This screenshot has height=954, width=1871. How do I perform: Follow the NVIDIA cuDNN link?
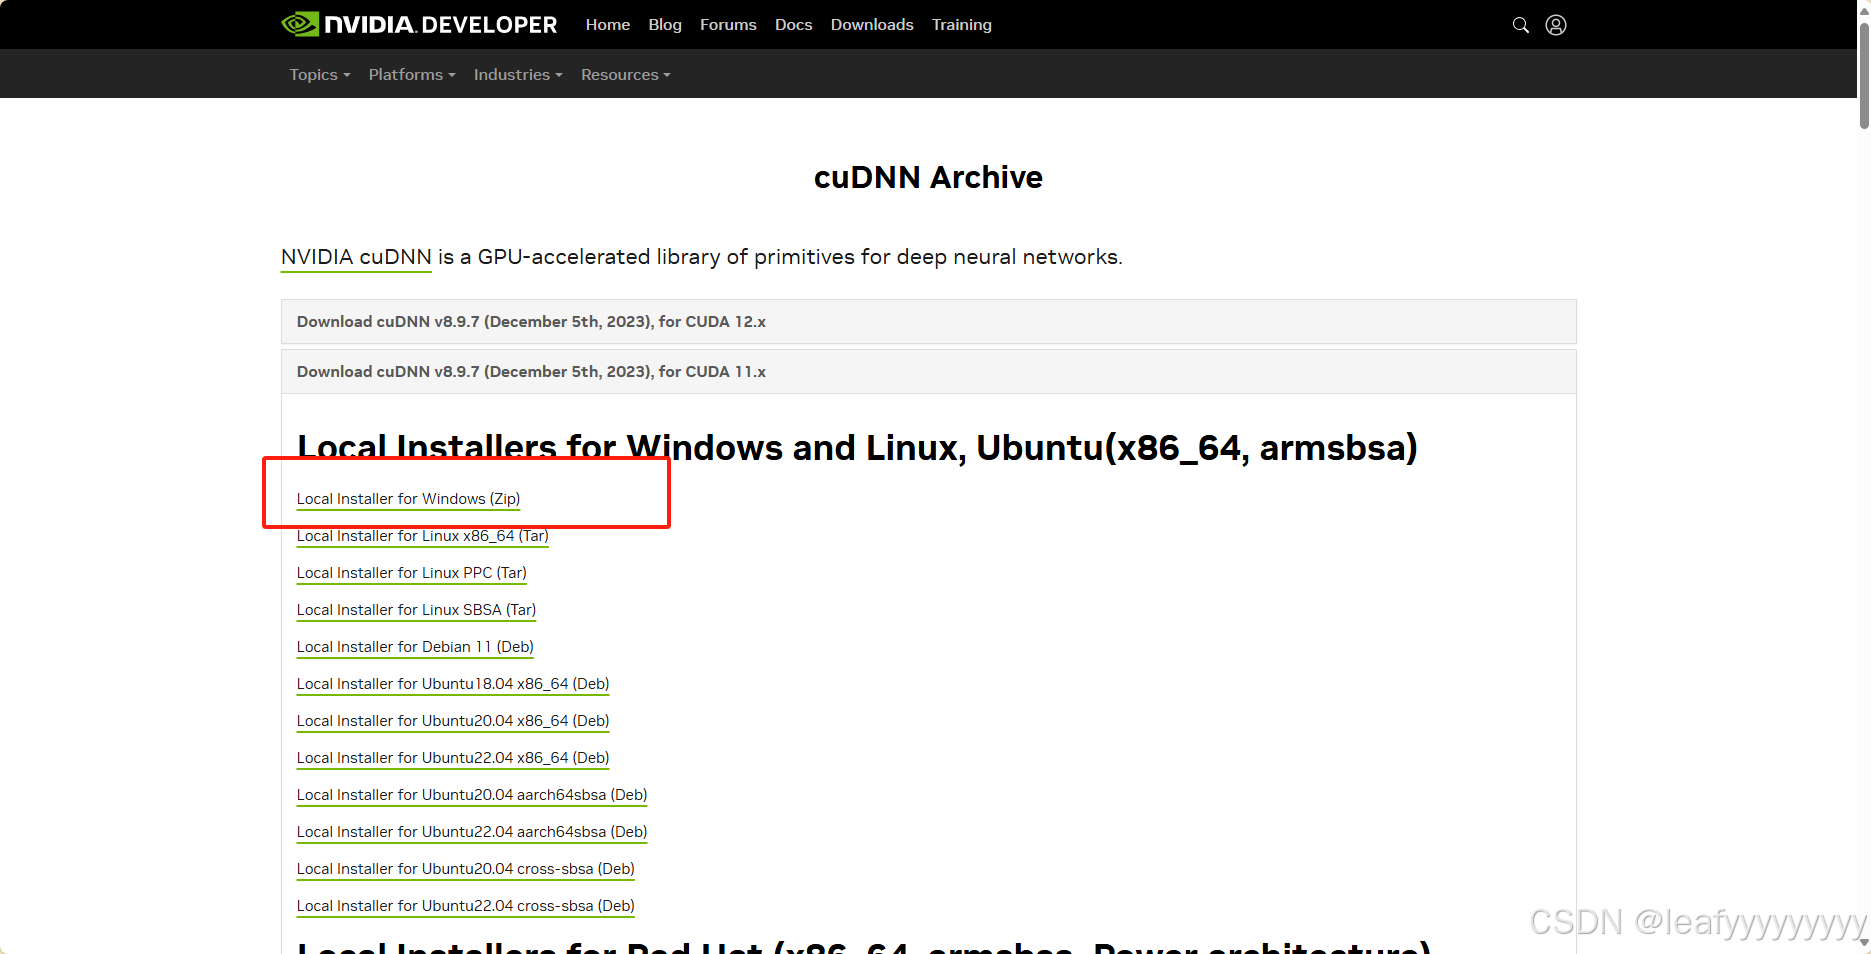(356, 257)
